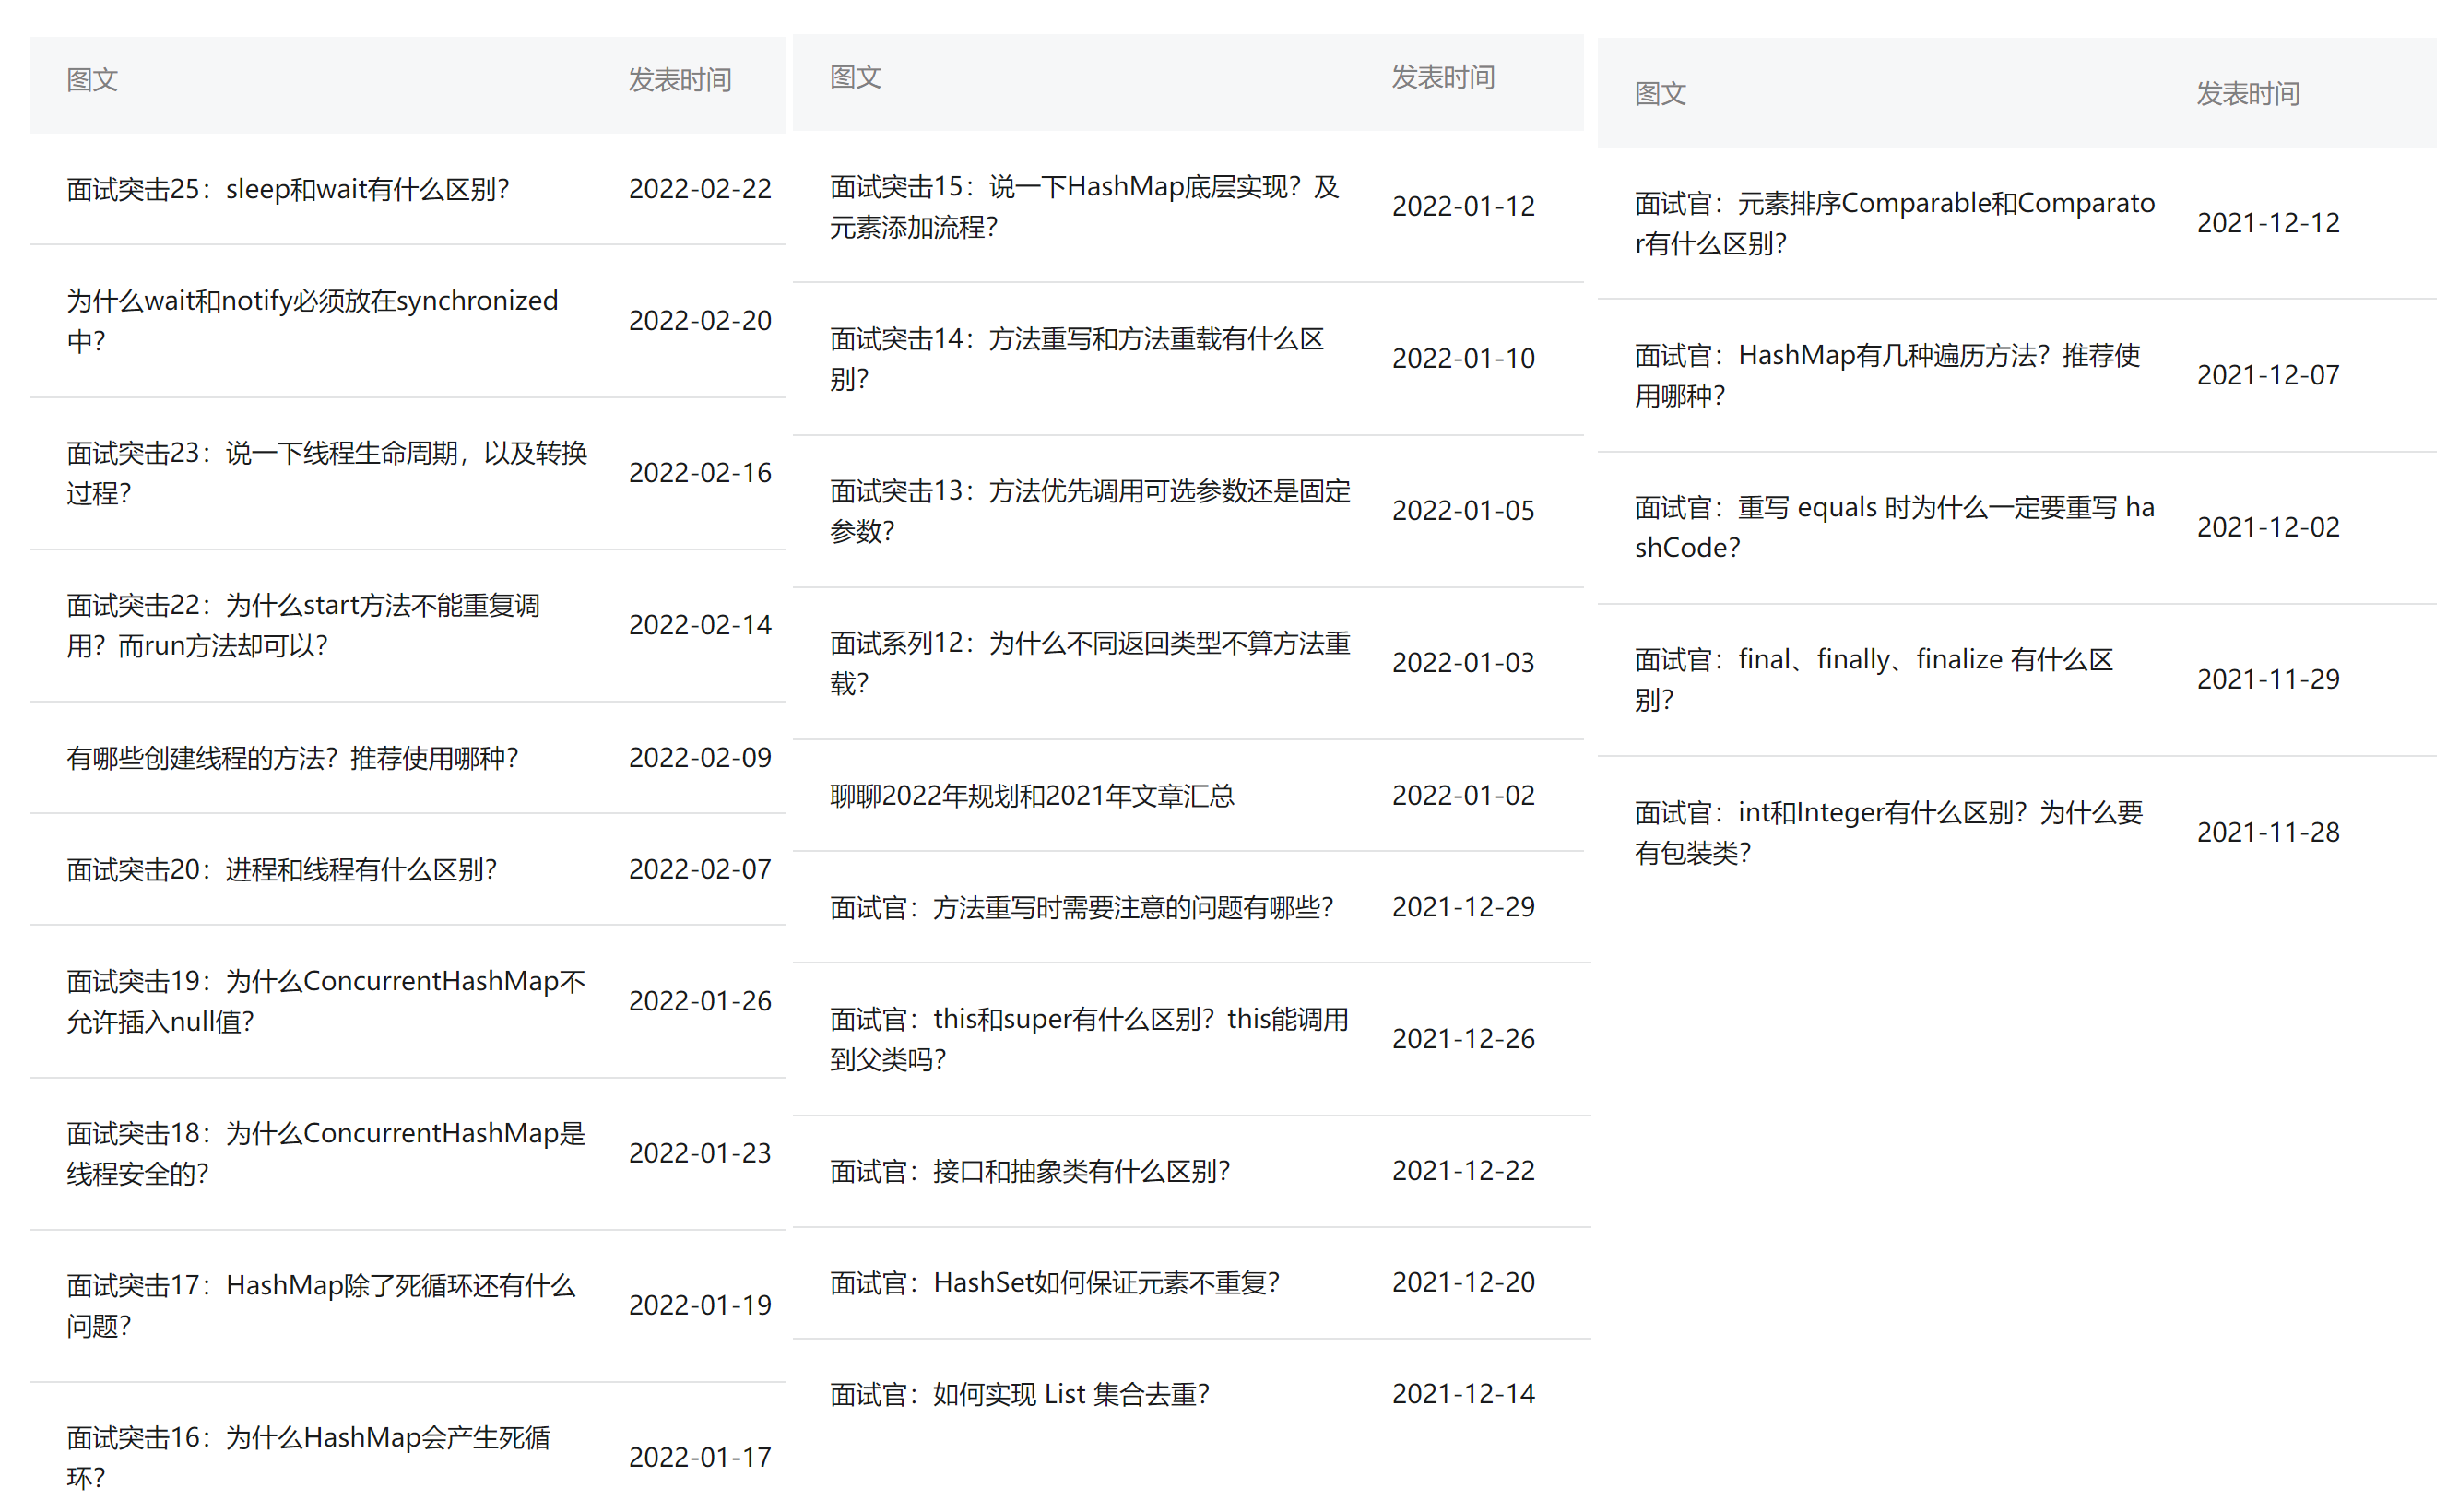Image resolution: width=2447 pixels, height=1512 pixels.
Task: Open 面试官：int和Integer有什么区别？
Action: click(x=1888, y=832)
